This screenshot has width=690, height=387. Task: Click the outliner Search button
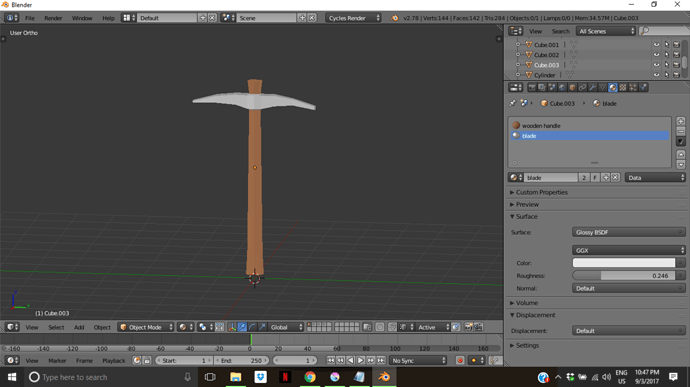(560, 31)
